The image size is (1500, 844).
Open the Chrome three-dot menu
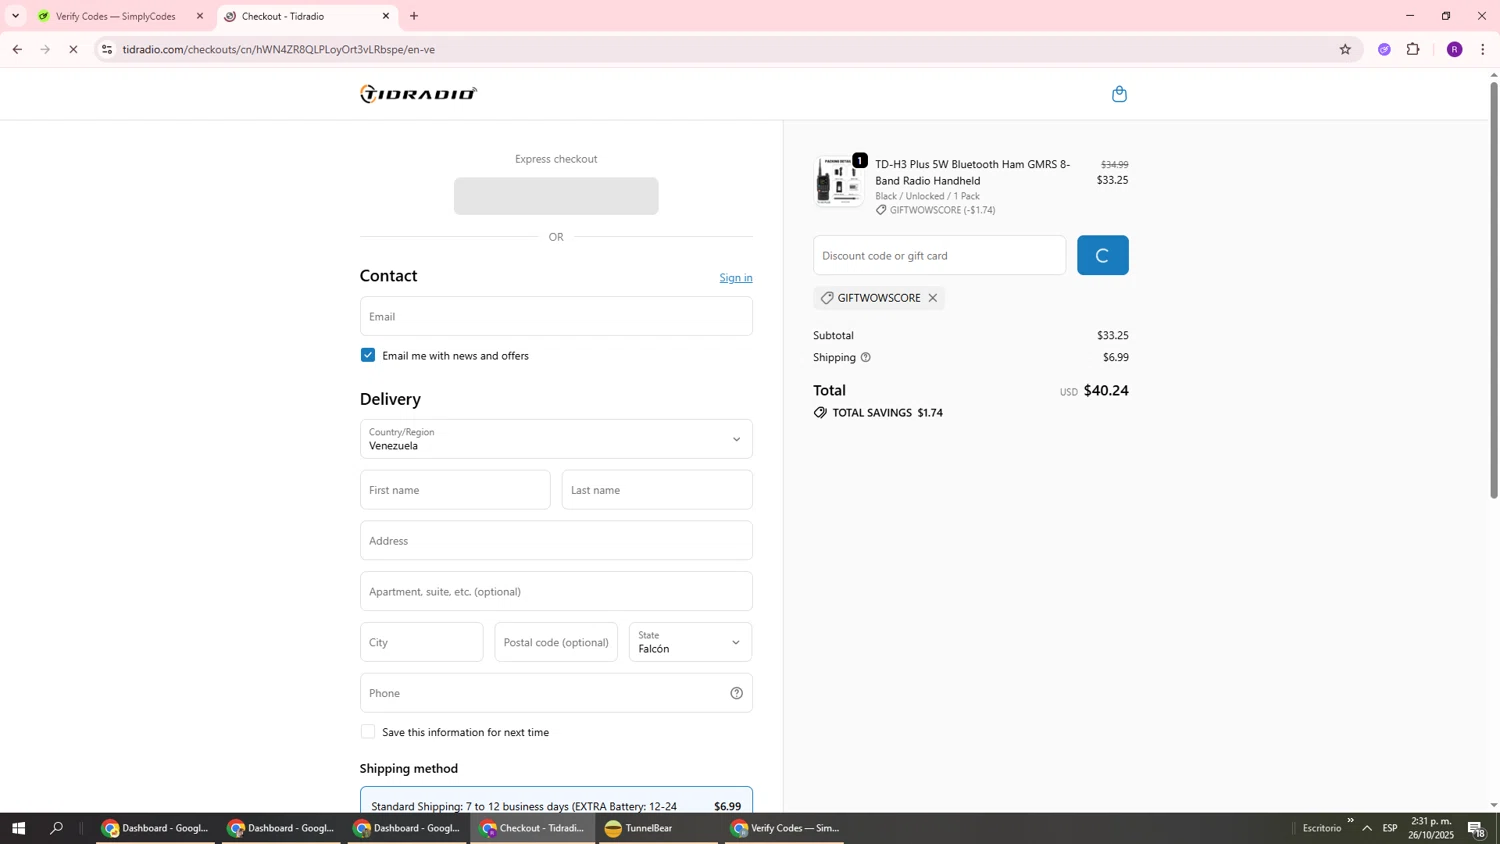[1482, 49]
